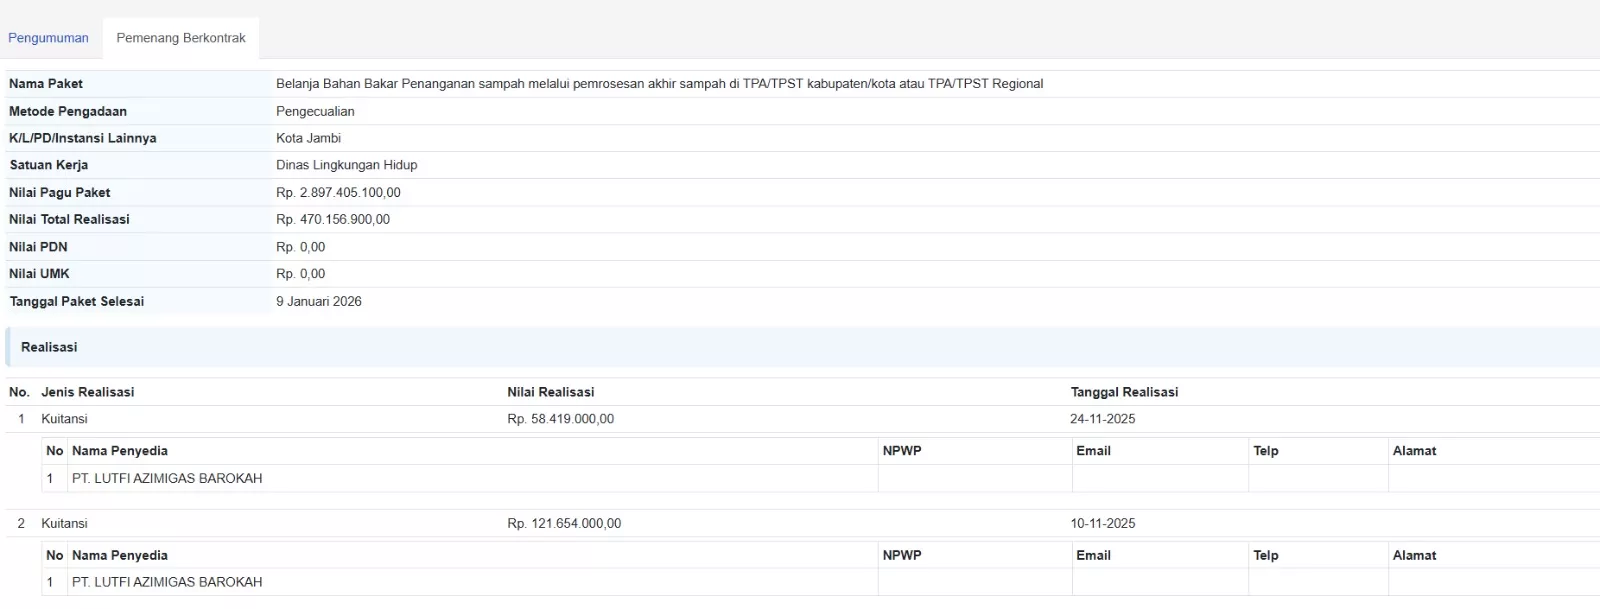Click the Dinas Lingkungan Hidup work unit
This screenshot has height=609, width=1600.
(x=346, y=165)
